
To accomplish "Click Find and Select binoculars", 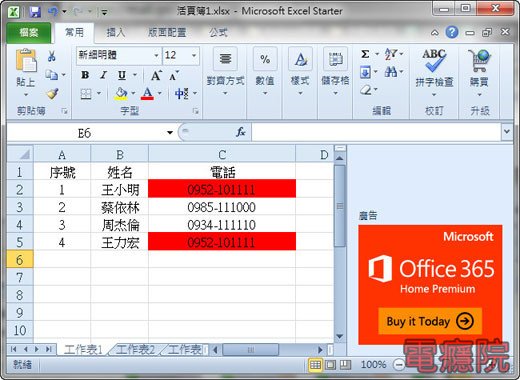I will pos(391,72).
